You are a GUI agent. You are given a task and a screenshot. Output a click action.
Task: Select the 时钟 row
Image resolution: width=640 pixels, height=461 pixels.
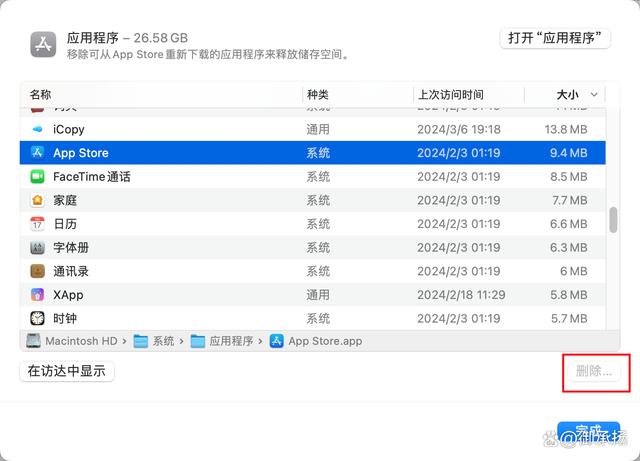(313, 318)
